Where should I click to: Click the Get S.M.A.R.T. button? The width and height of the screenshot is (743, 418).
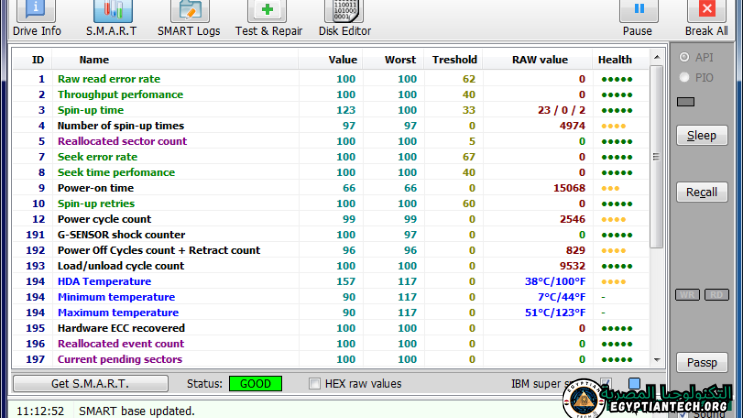pyautogui.click(x=90, y=384)
